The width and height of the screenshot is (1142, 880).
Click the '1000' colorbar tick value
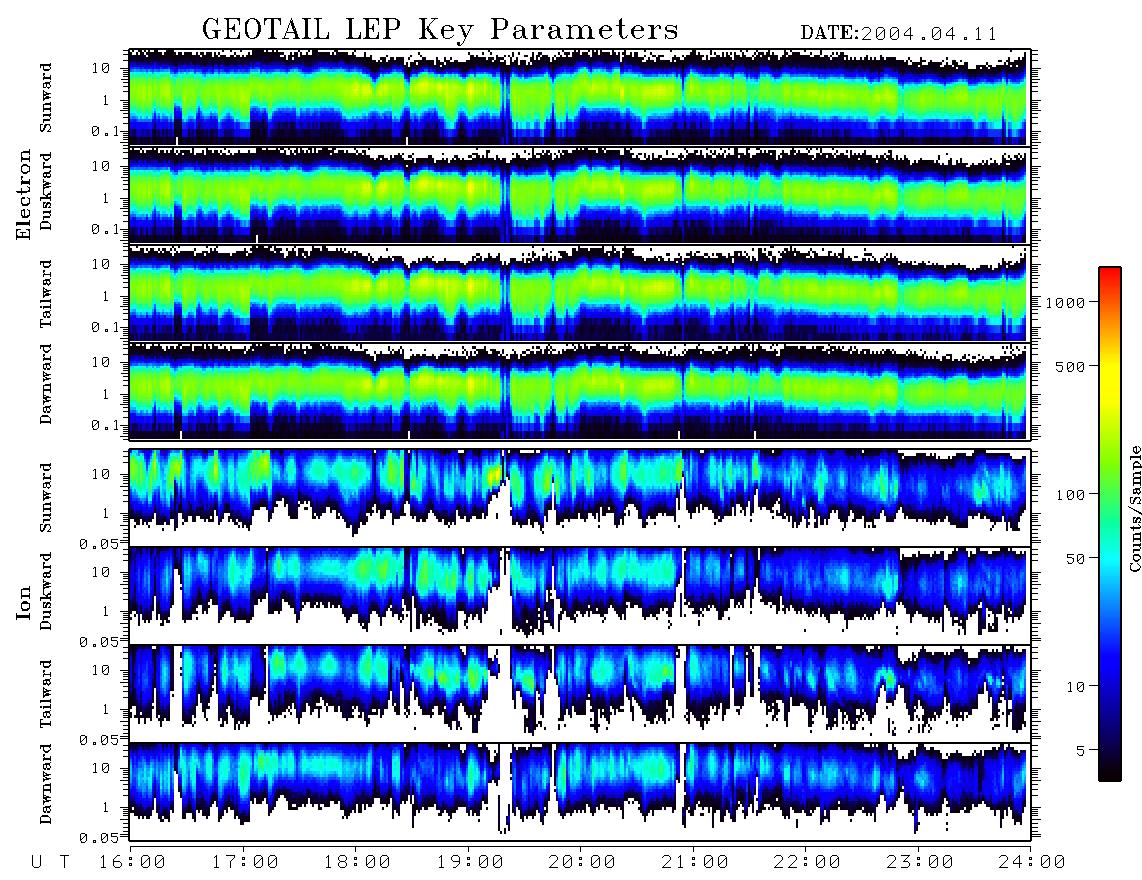1065,302
